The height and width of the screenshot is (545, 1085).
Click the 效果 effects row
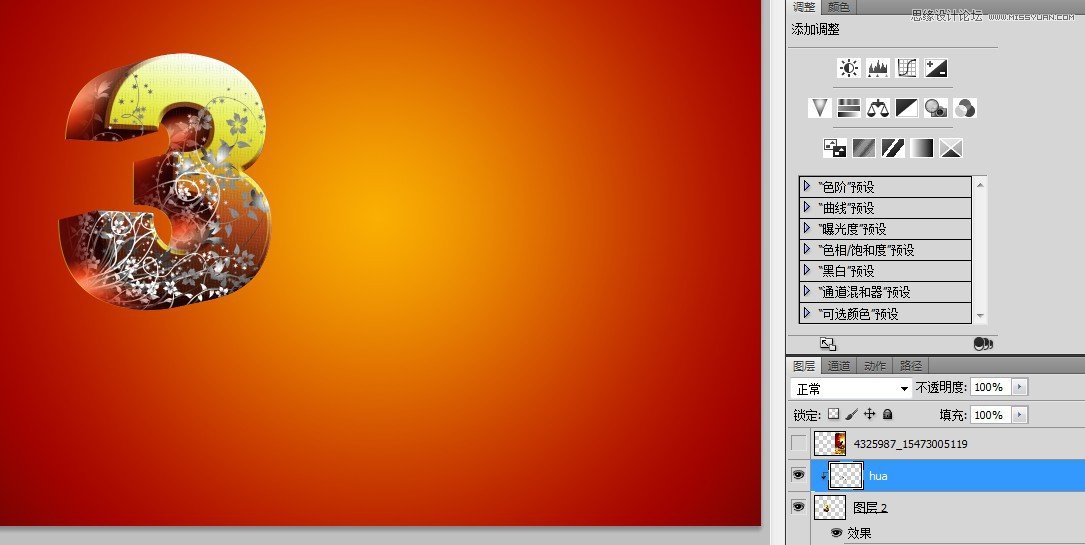click(x=859, y=533)
